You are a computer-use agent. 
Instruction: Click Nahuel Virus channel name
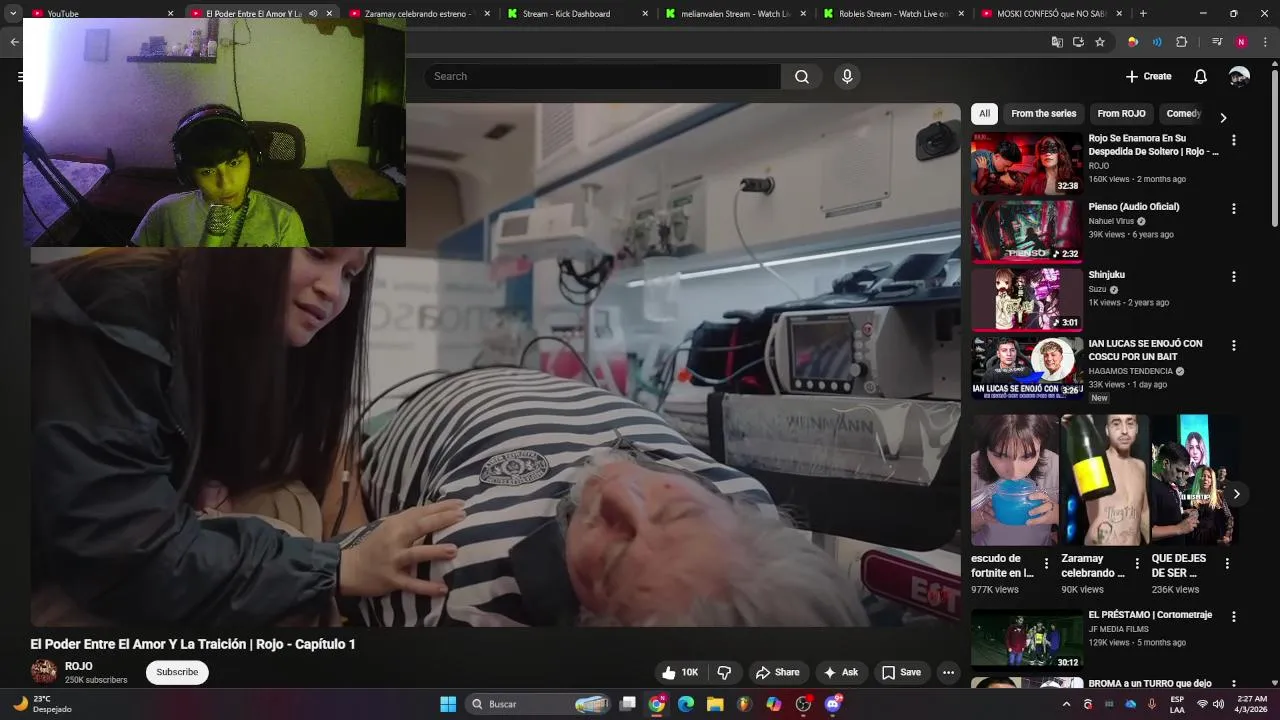click(1112, 221)
